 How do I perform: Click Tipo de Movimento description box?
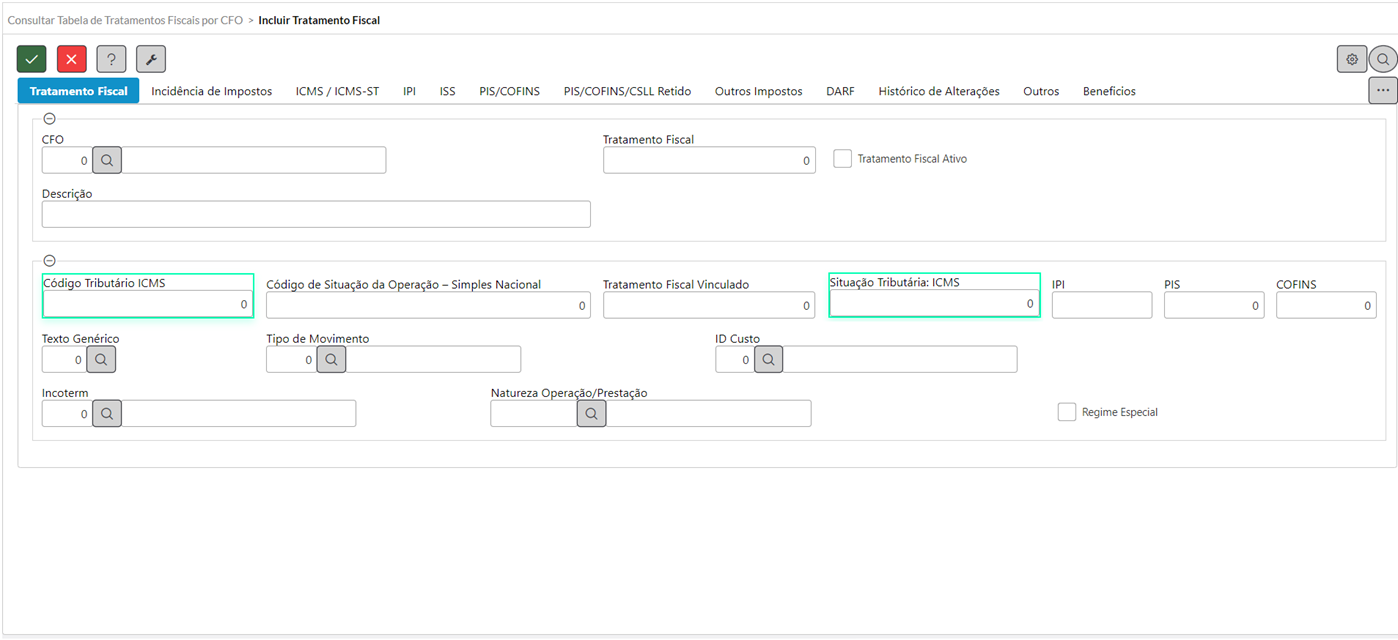tap(434, 359)
